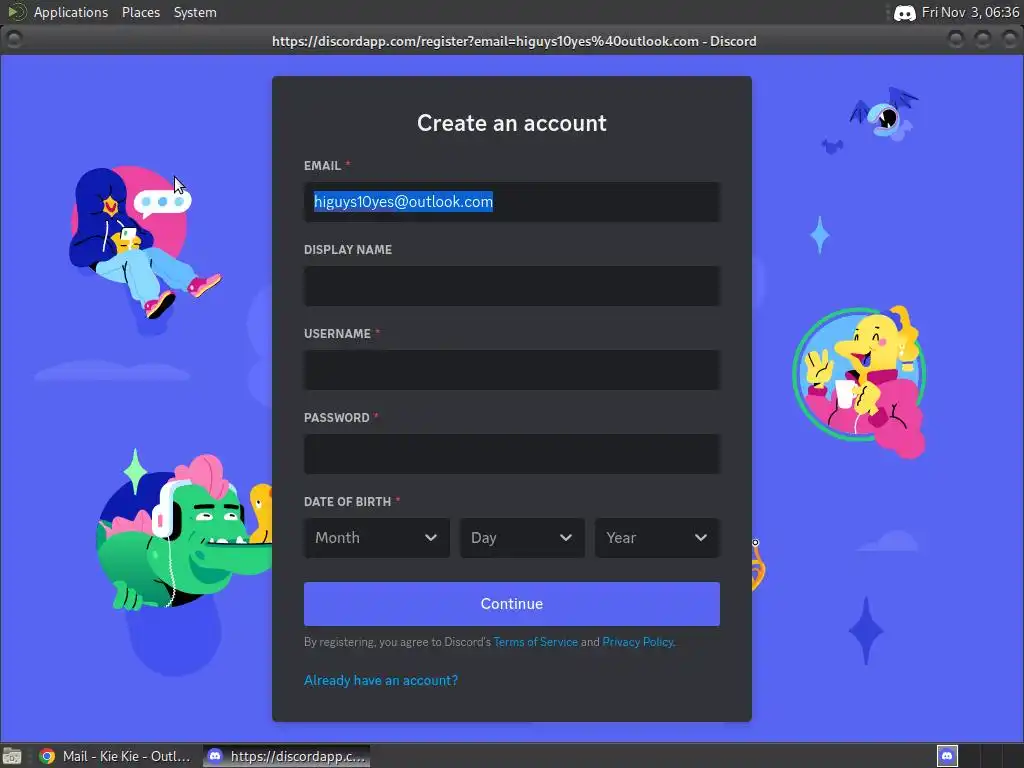Open the System menu
The image size is (1024, 768).
[x=195, y=12]
